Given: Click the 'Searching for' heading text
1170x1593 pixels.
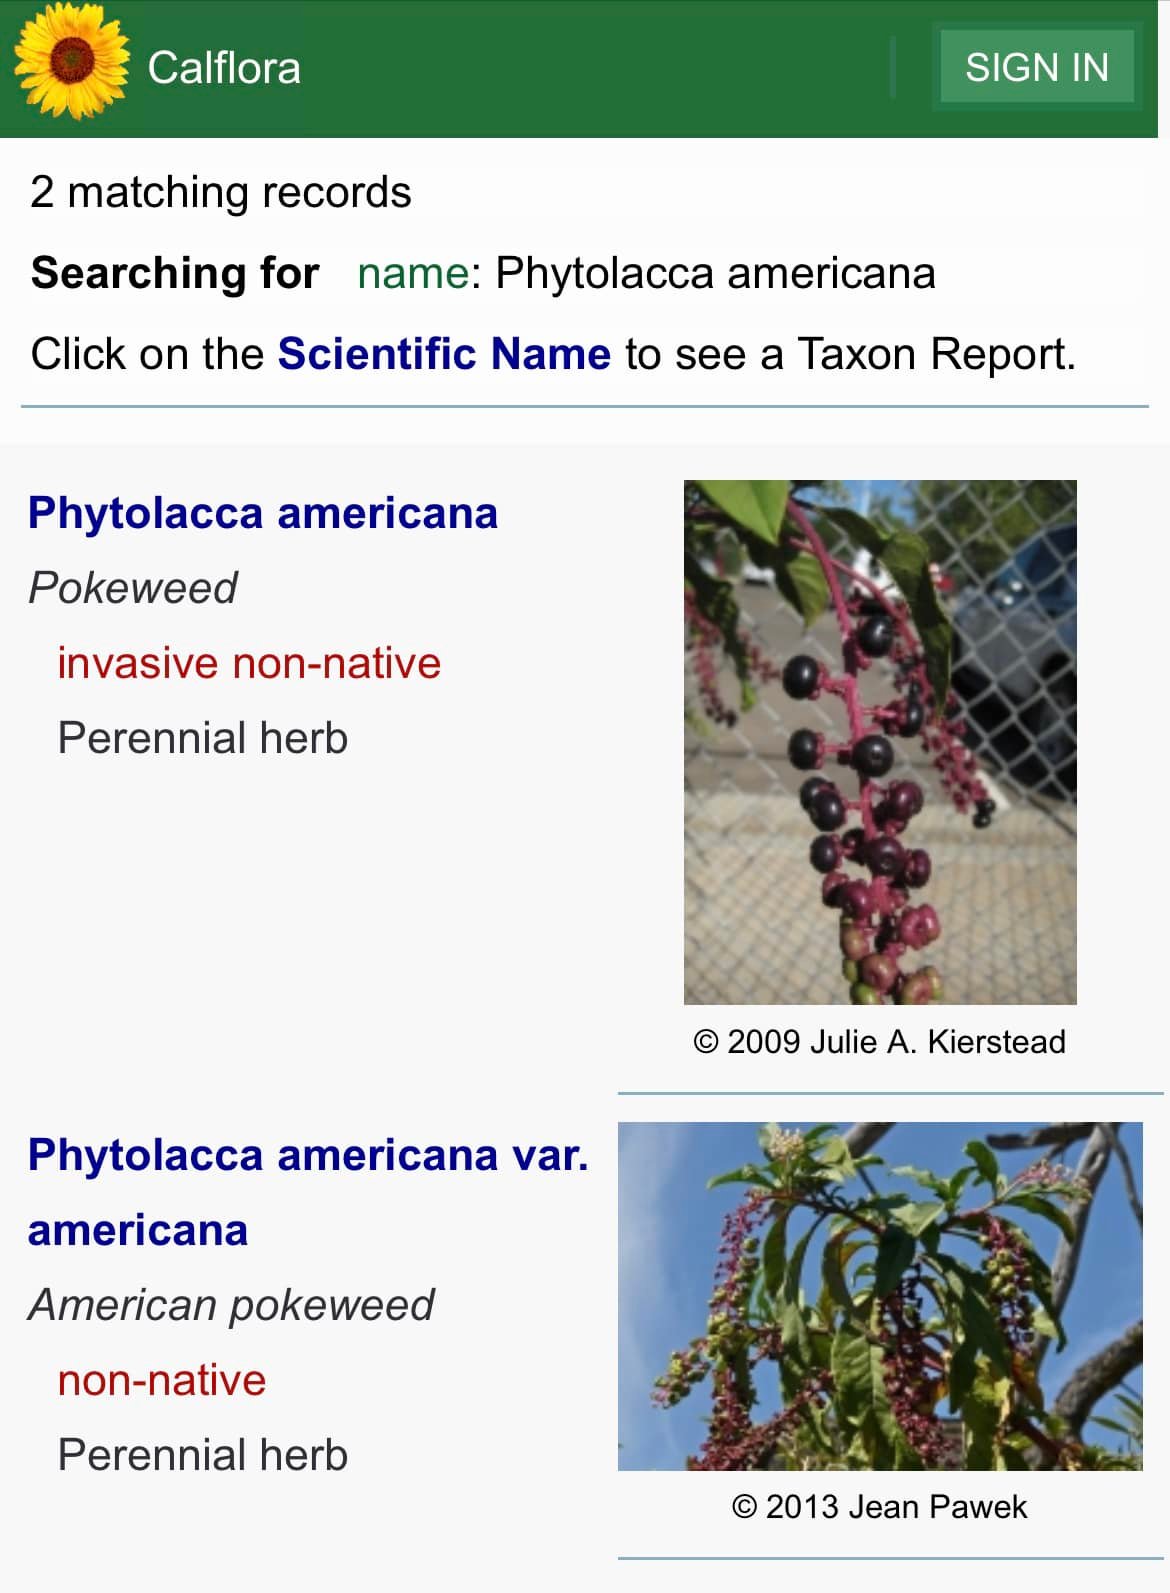Looking at the screenshot, I should tap(175, 273).
